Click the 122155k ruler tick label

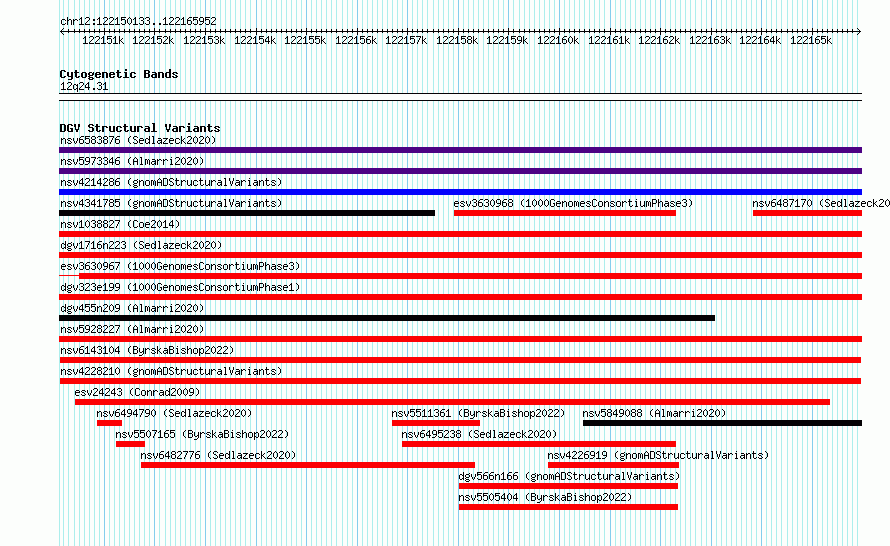305,40
